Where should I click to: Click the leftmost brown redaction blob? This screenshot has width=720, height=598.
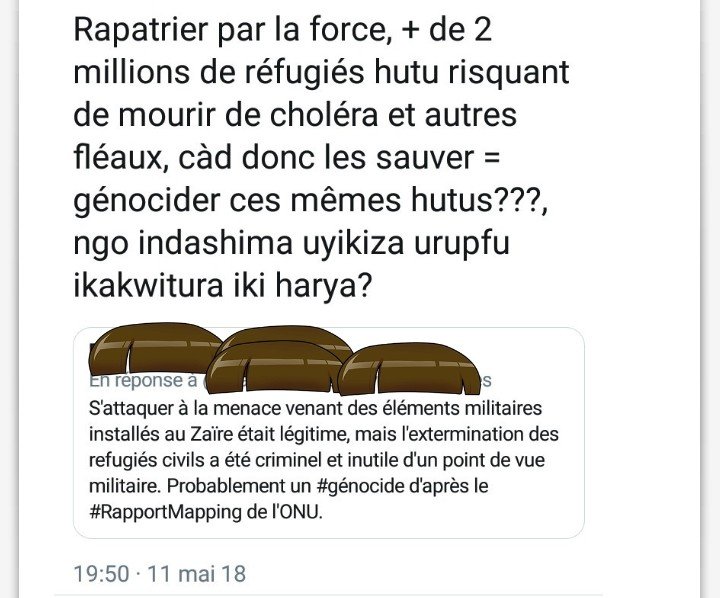coord(154,348)
